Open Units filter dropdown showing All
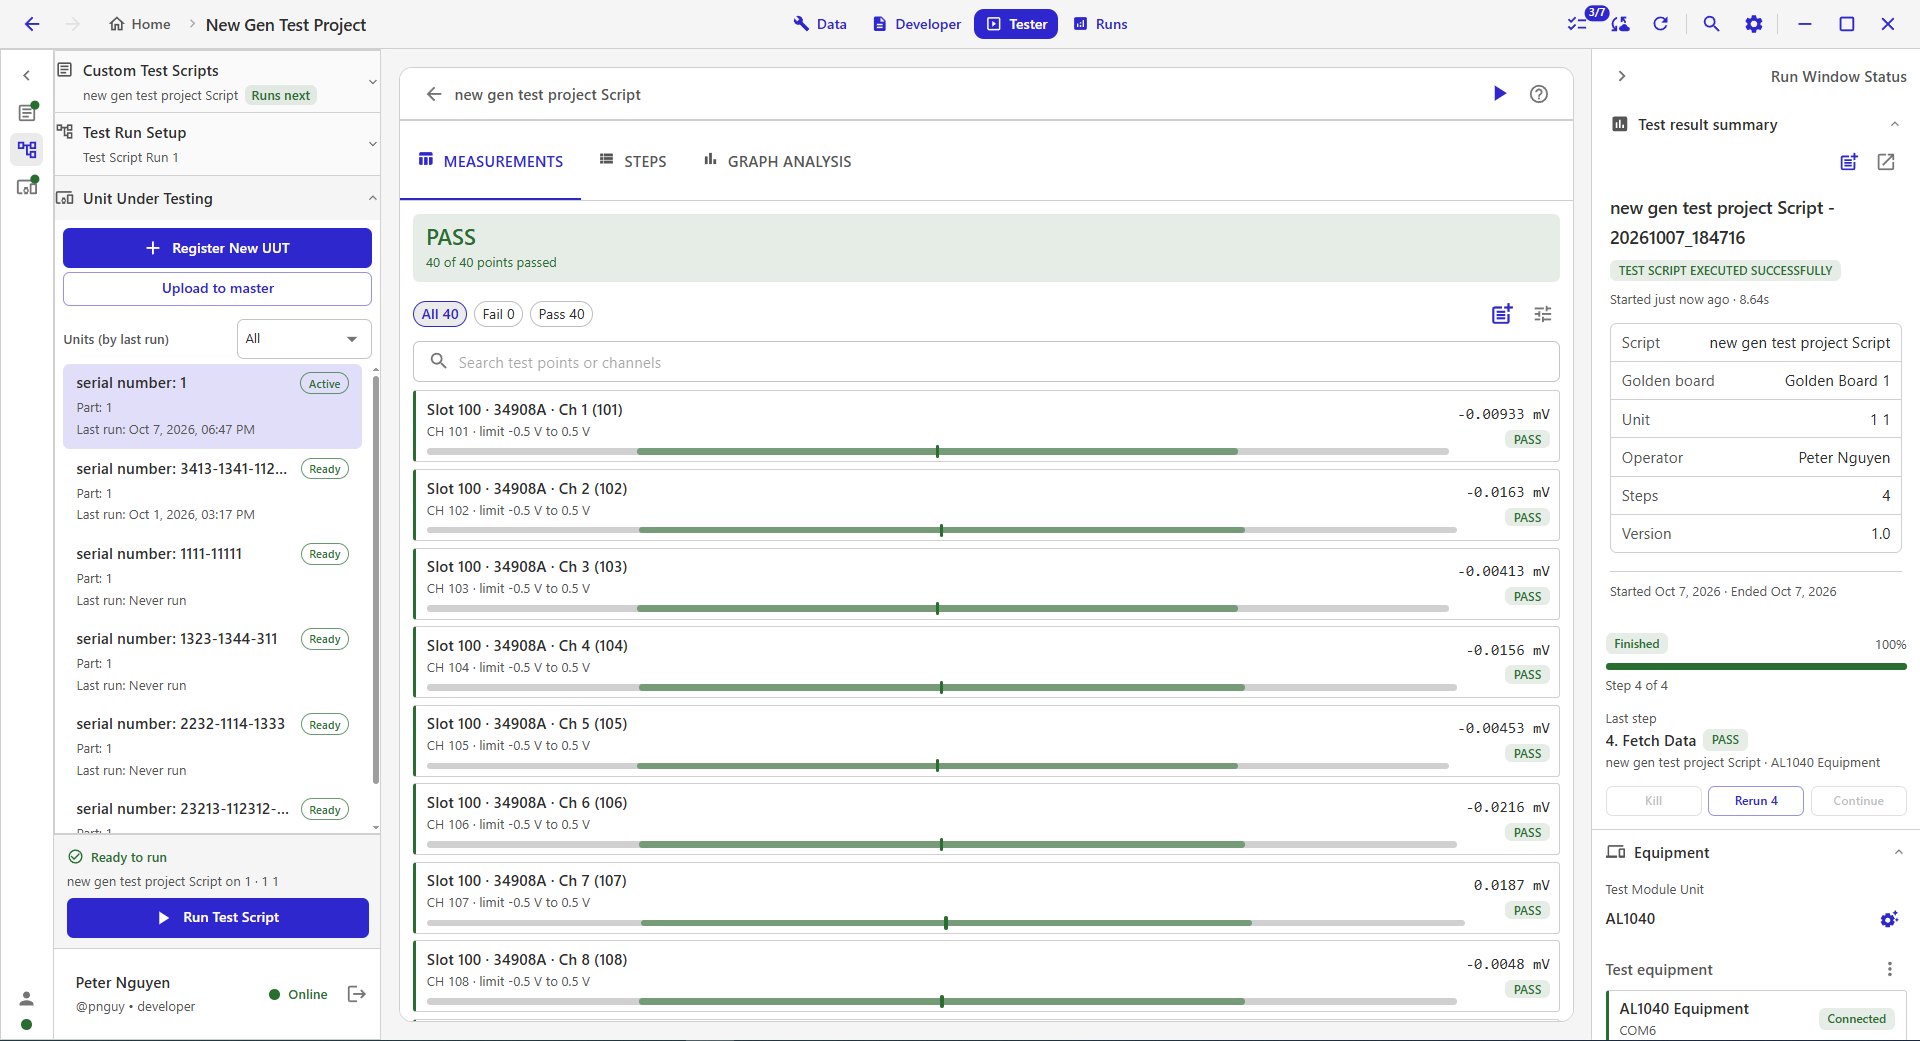This screenshot has width=1920, height=1041. 304,339
